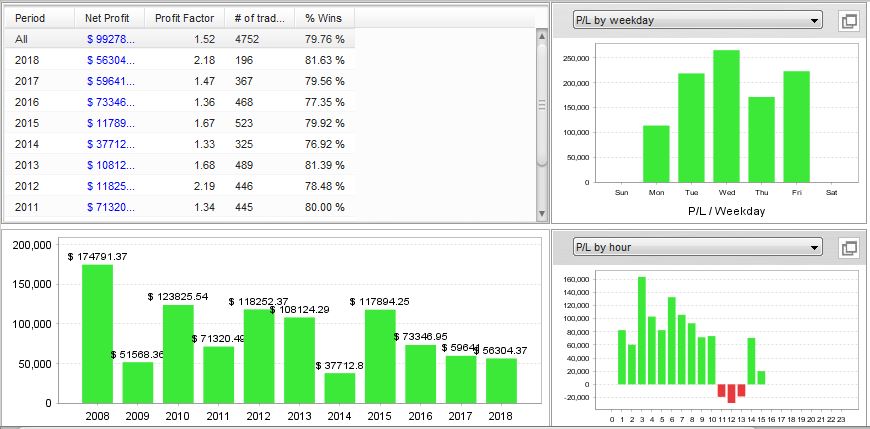Open the 2014 net profit link $ 37712...
Image resolution: width=870 pixels, height=429 pixels.
pos(111,144)
